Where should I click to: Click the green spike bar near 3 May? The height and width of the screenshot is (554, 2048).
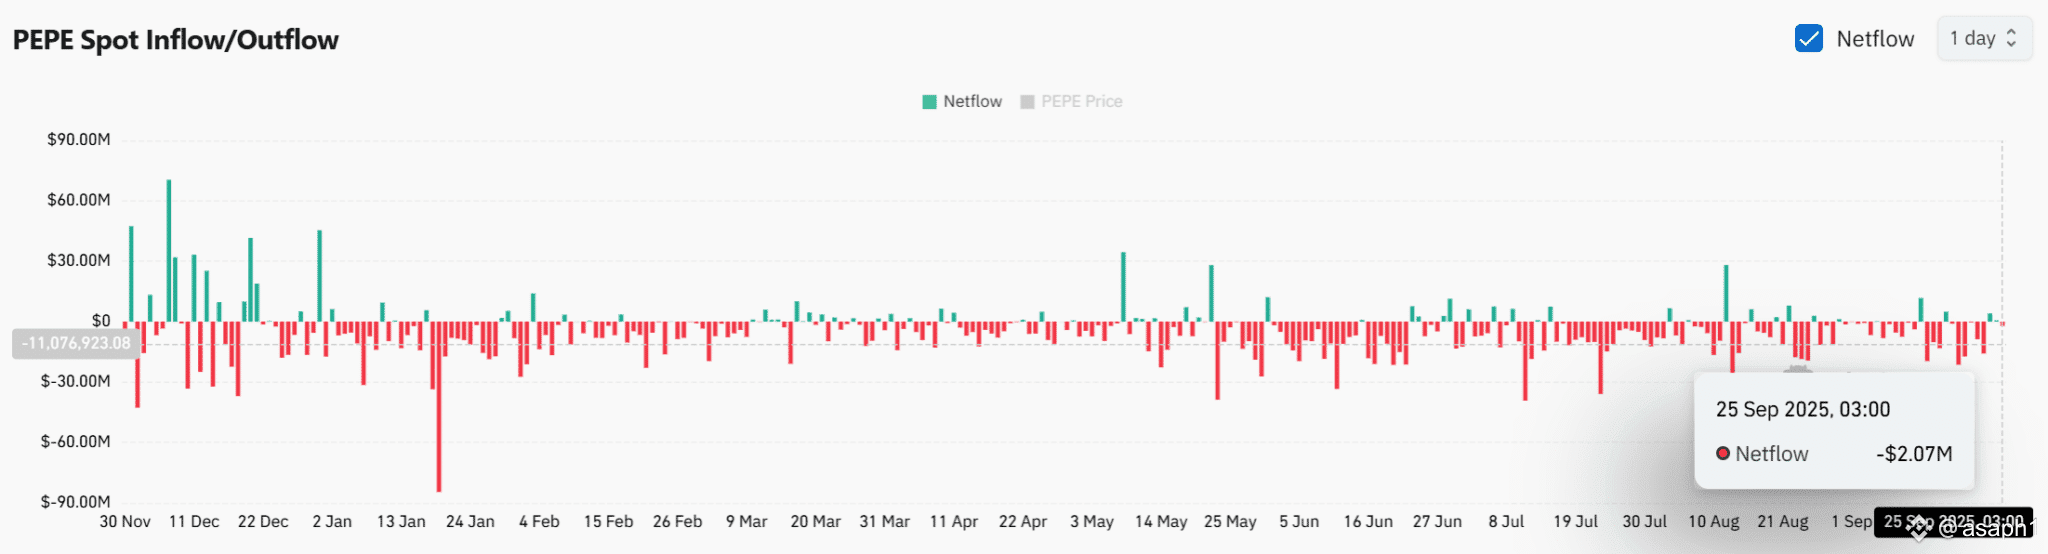pos(1123,286)
